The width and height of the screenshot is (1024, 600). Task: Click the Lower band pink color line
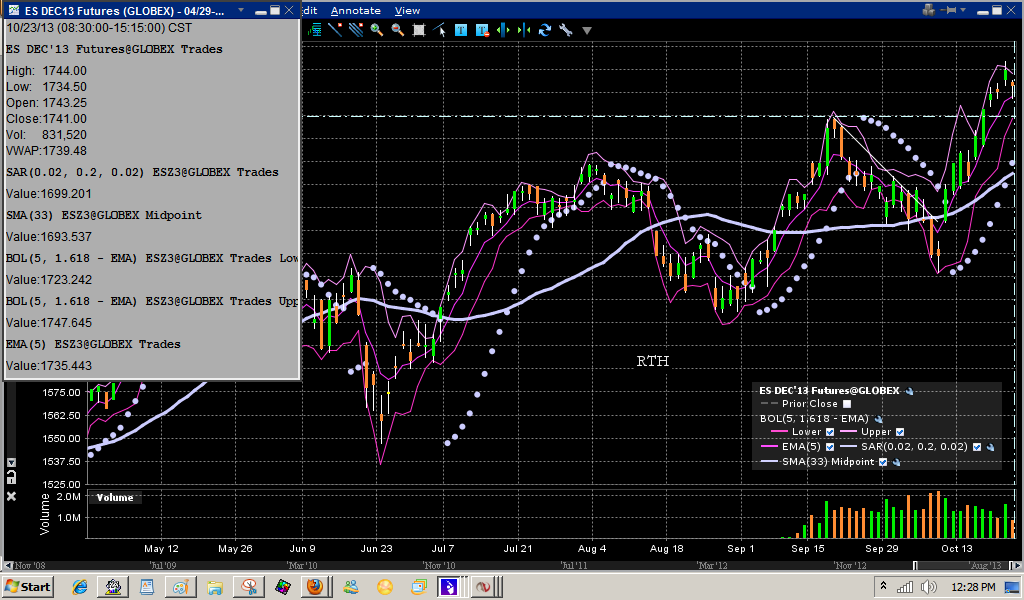[x=780, y=432]
